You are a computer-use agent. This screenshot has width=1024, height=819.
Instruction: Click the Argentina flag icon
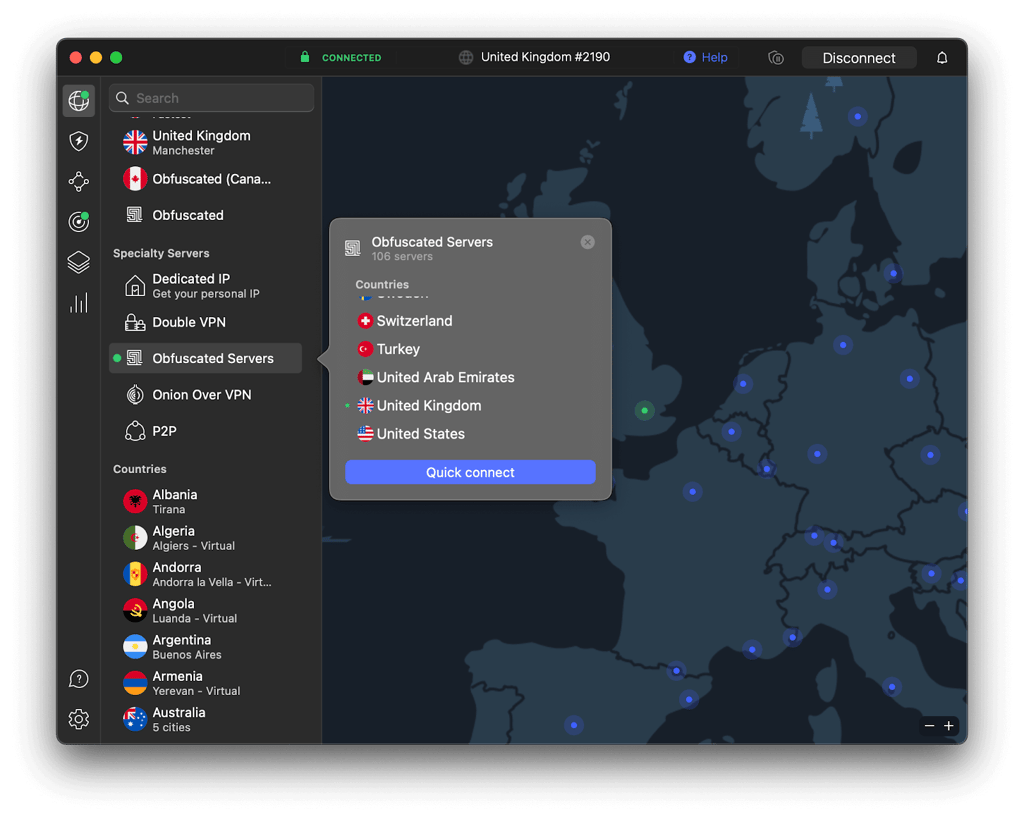pos(135,647)
